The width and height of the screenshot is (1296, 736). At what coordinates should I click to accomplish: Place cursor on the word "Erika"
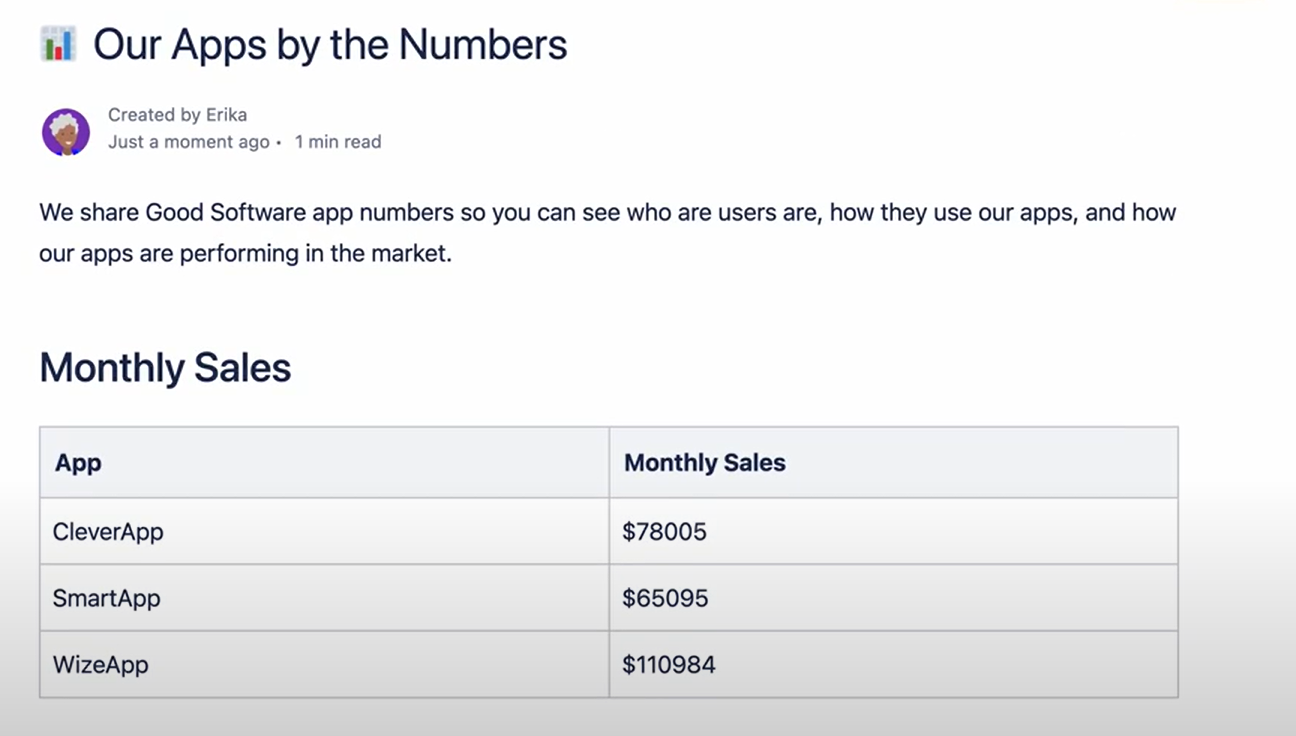click(226, 115)
